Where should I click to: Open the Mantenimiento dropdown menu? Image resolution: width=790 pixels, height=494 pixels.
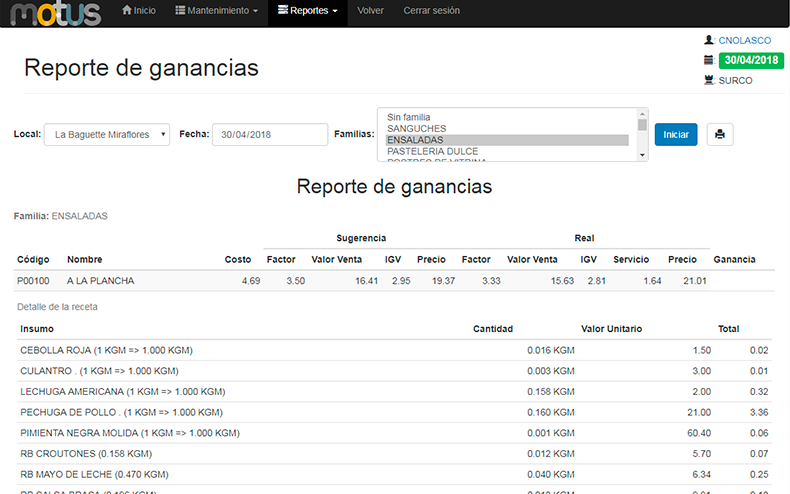click(x=216, y=11)
